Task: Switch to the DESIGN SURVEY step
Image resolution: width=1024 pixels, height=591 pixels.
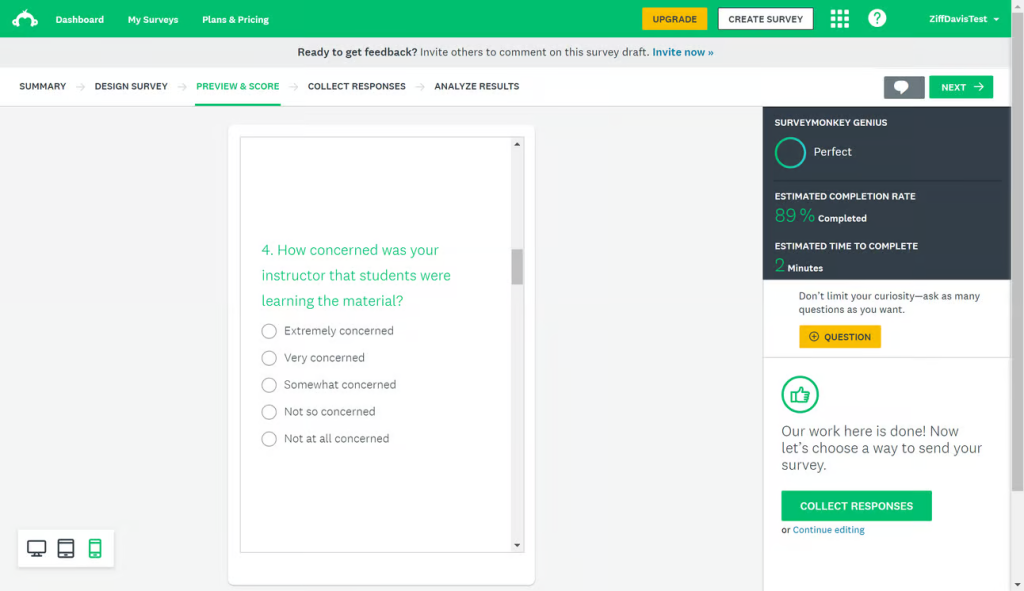Action: (131, 86)
